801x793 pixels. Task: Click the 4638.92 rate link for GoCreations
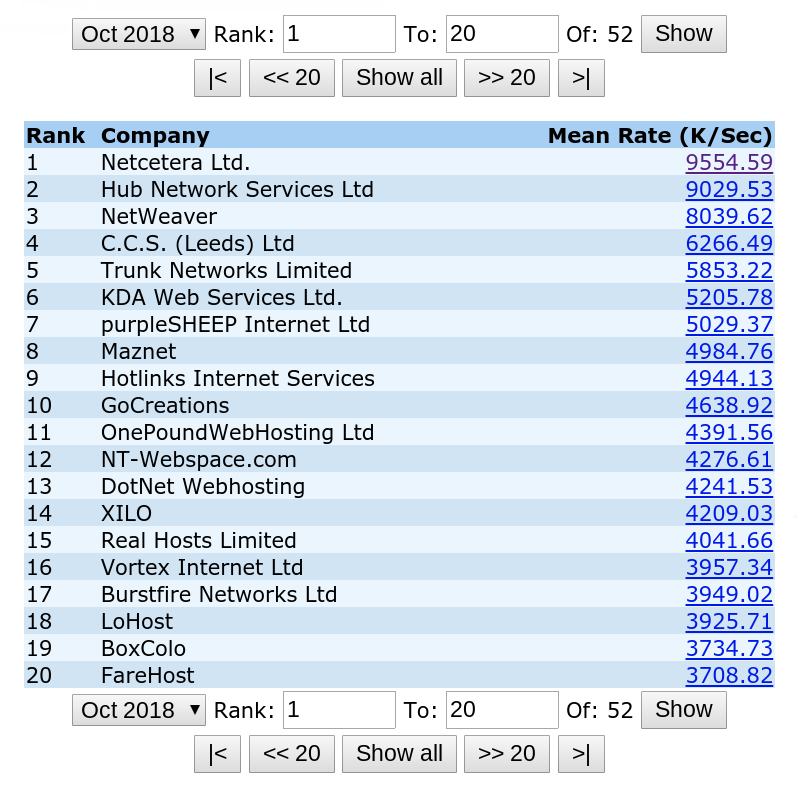(x=729, y=405)
